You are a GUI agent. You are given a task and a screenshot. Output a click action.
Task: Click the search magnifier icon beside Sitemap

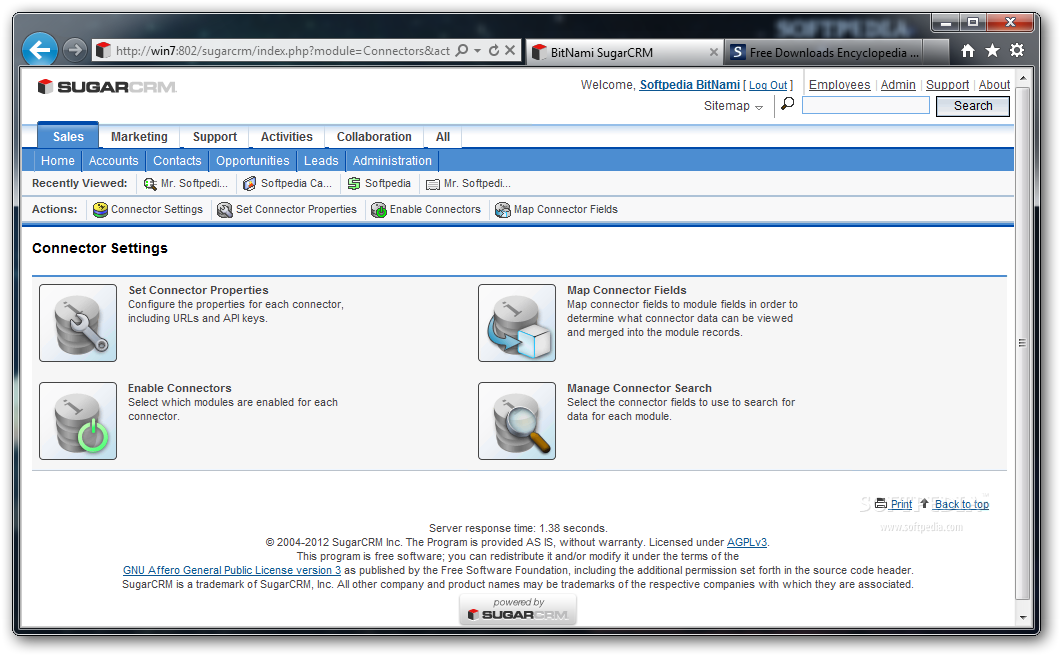pyautogui.click(x=788, y=104)
